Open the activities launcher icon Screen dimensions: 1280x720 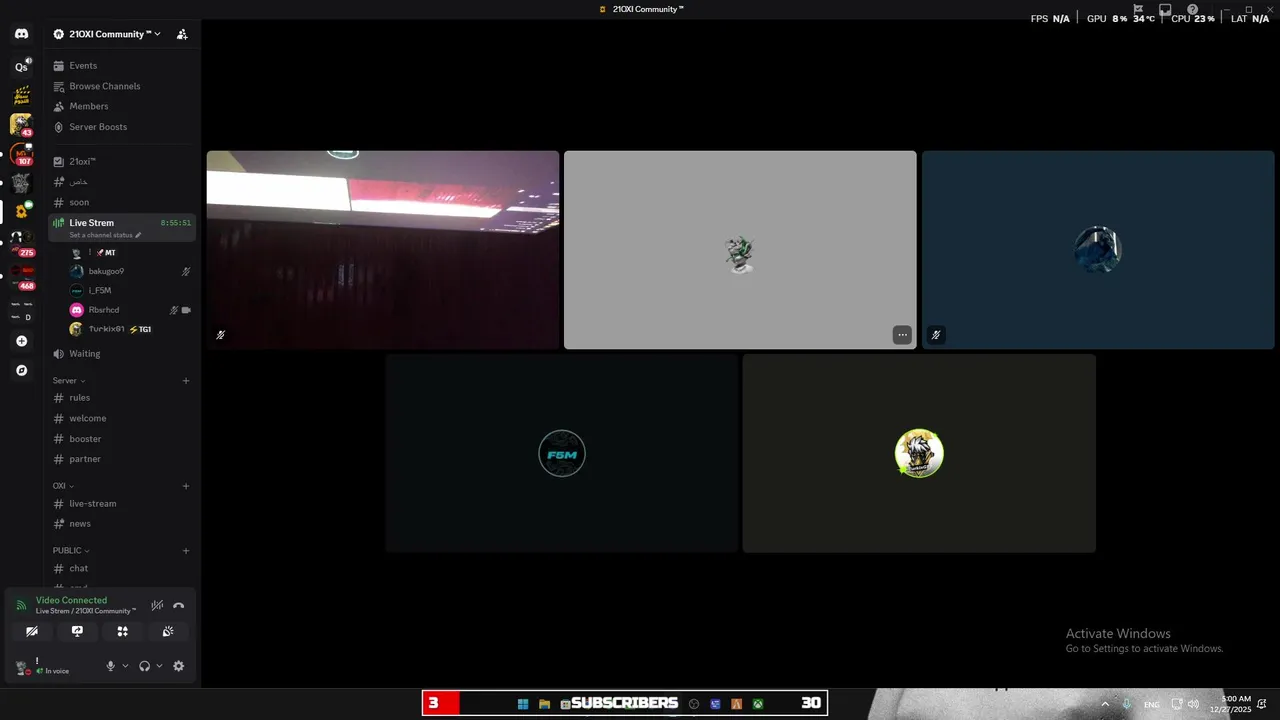click(122, 631)
